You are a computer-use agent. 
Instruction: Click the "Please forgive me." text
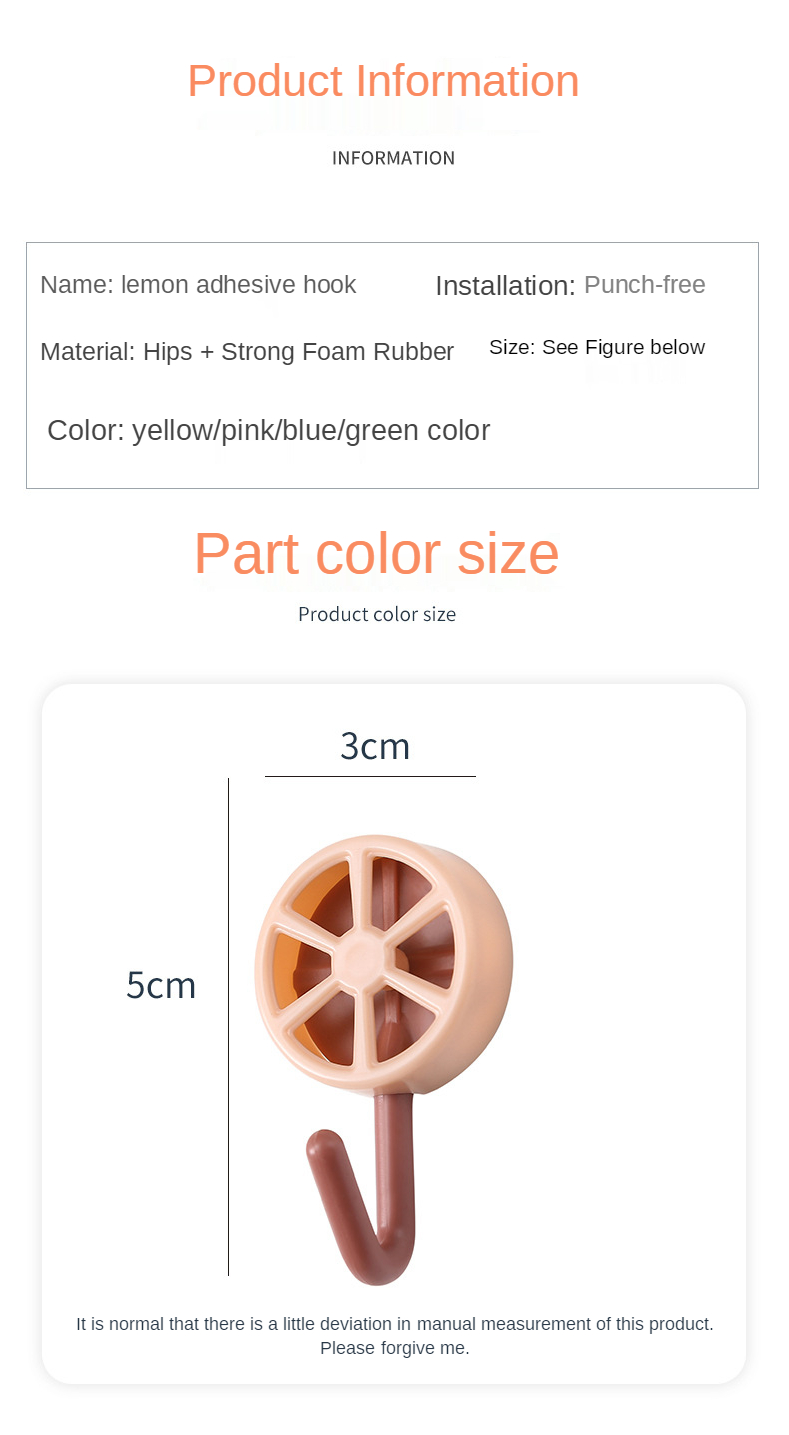point(395,1348)
